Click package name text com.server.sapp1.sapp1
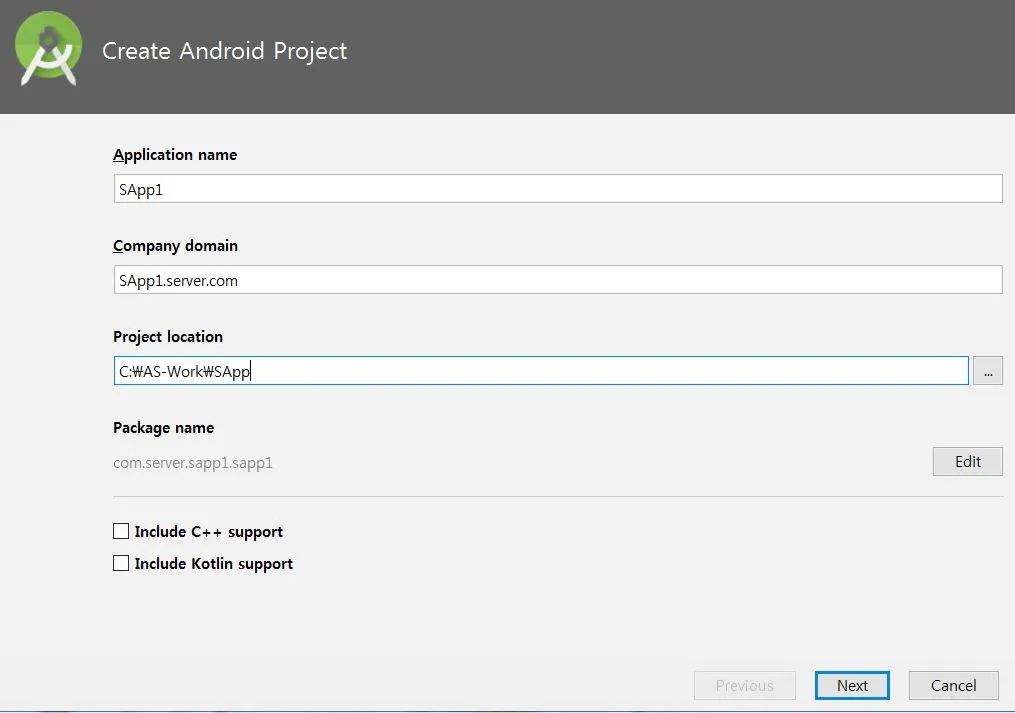The height and width of the screenshot is (713, 1015). 193,463
